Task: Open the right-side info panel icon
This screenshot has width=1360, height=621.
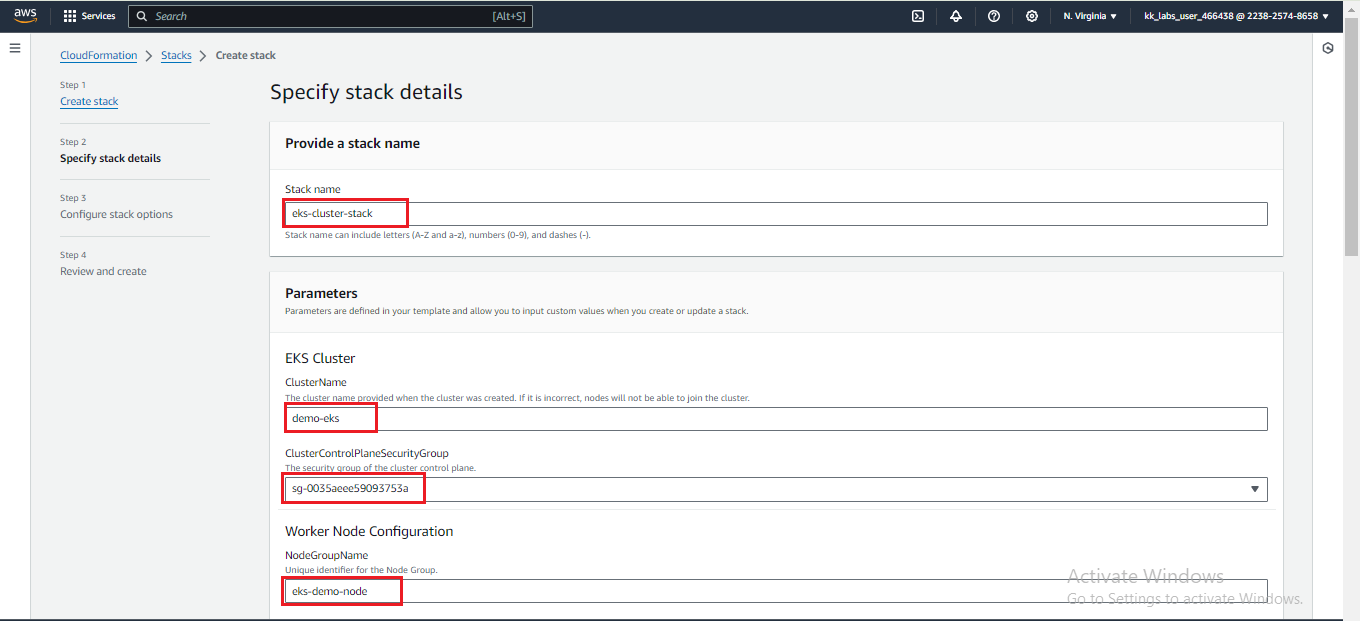Action: click(x=1328, y=48)
